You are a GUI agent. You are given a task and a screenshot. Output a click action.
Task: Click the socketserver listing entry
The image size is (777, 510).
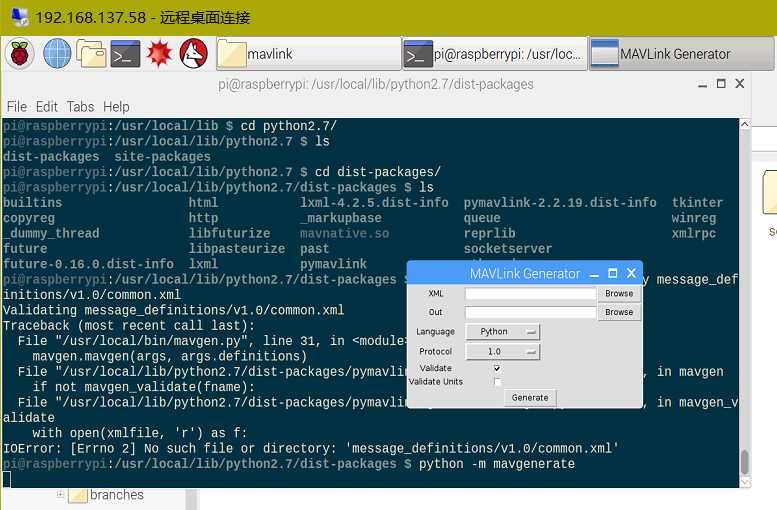click(x=507, y=249)
